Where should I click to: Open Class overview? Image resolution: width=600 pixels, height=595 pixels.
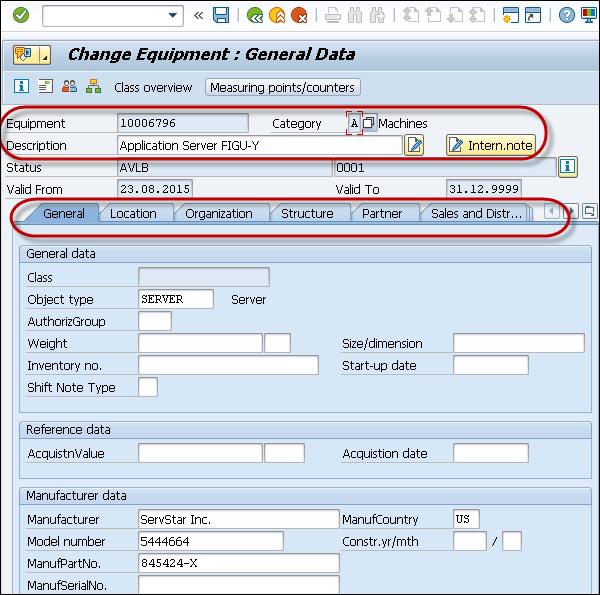[153, 88]
